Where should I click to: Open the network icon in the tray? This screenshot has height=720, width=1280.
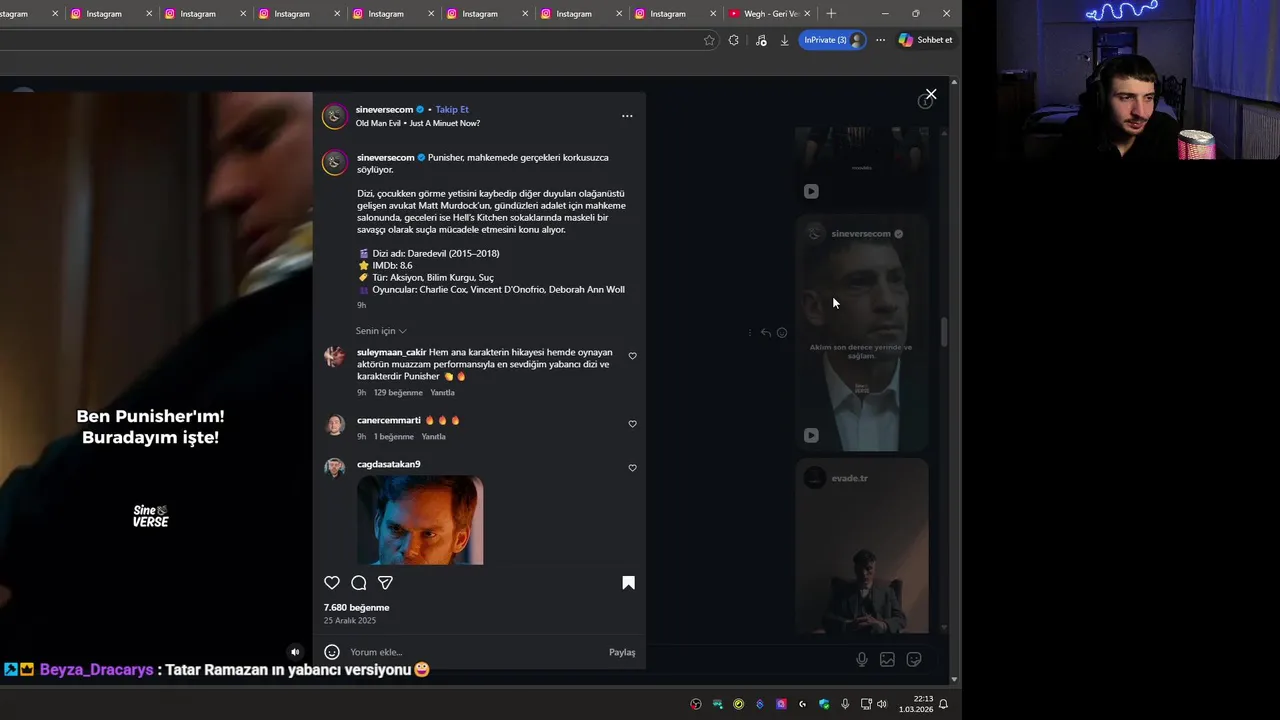coord(866,704)
